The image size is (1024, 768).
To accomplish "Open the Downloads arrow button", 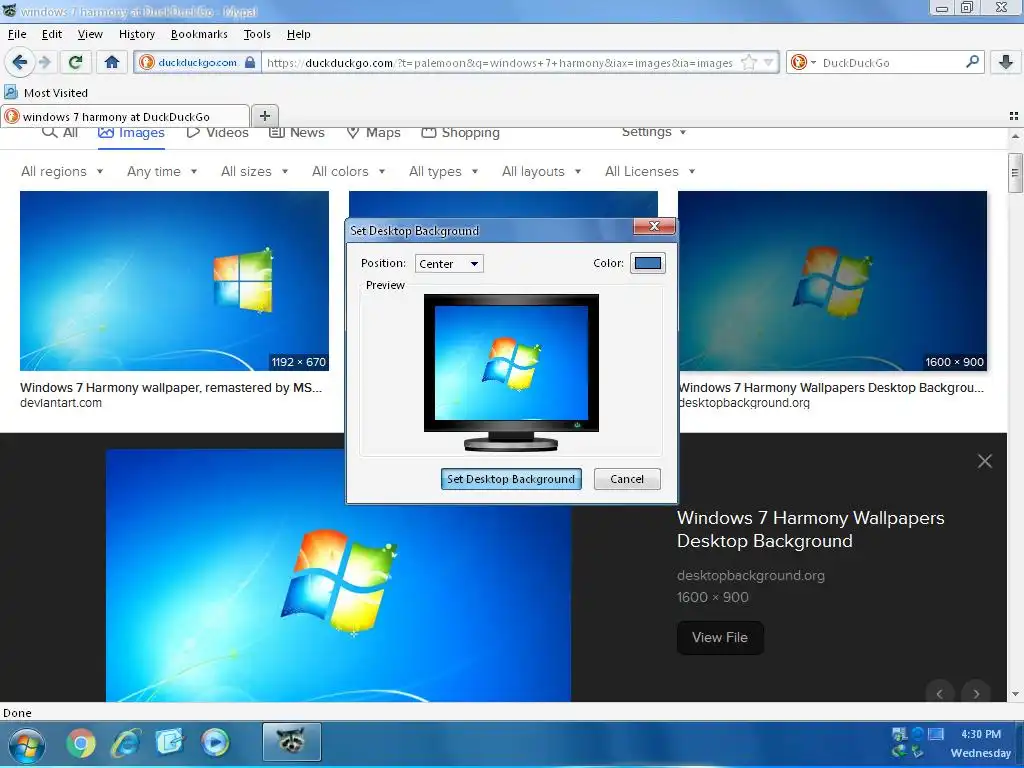I will point(1006,62).
